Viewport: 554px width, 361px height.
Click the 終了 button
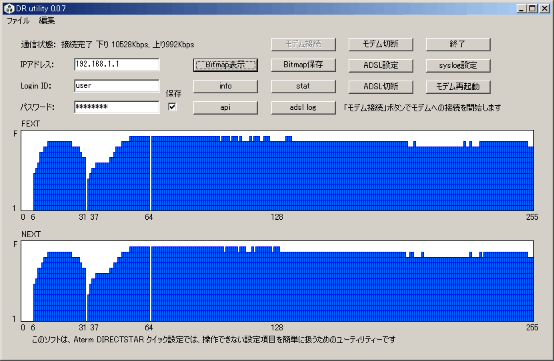(x=458, y=44)
